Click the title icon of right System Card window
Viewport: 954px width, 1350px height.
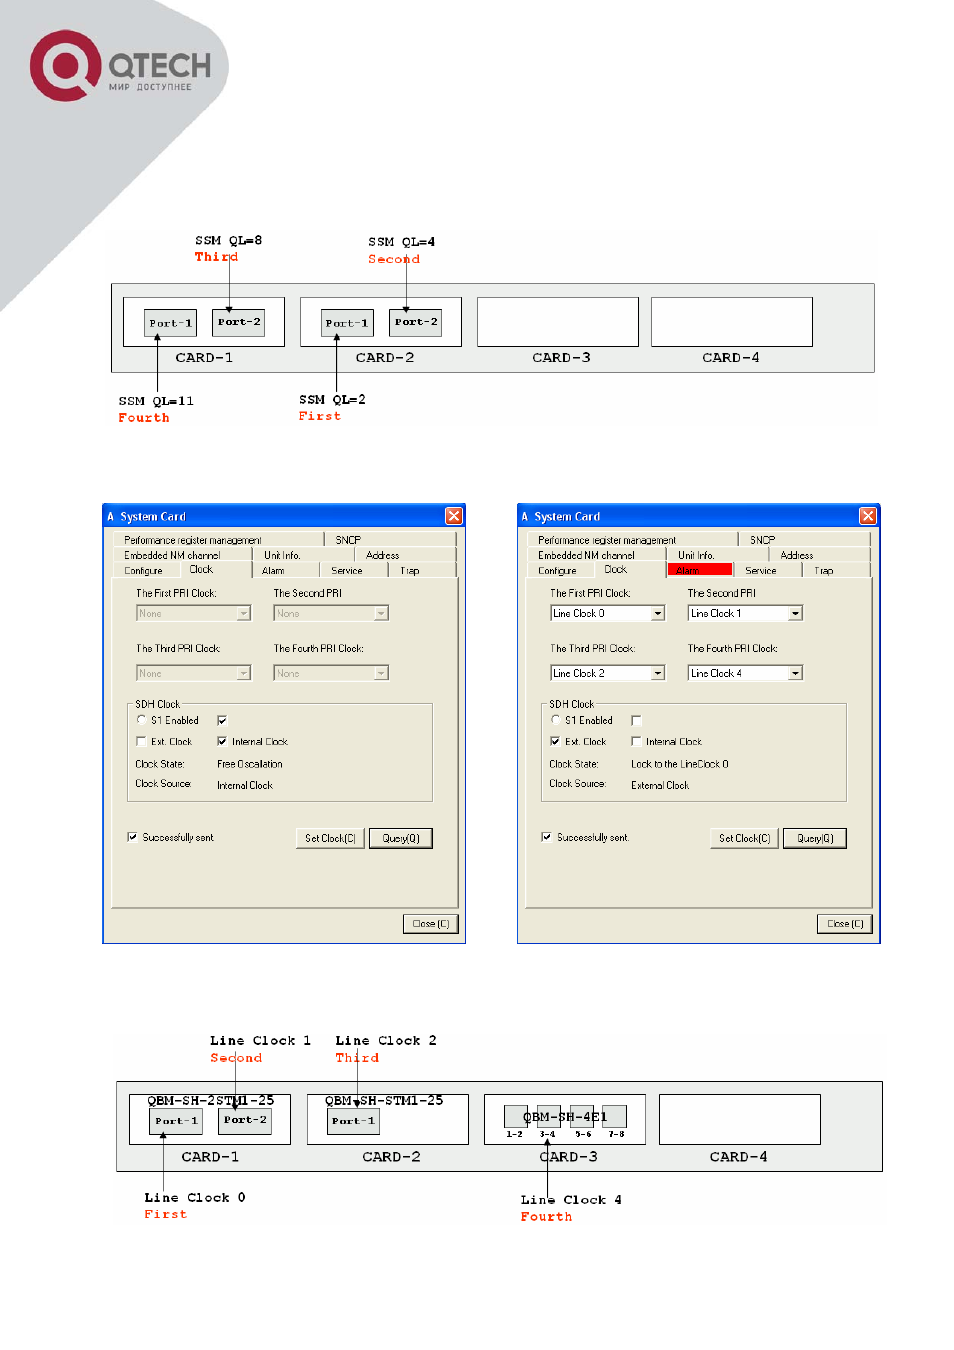[x=525, y=517]
